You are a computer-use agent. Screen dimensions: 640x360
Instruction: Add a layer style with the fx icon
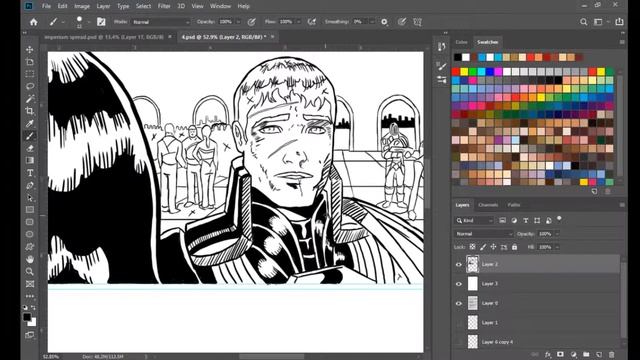[x=548, y=355]
